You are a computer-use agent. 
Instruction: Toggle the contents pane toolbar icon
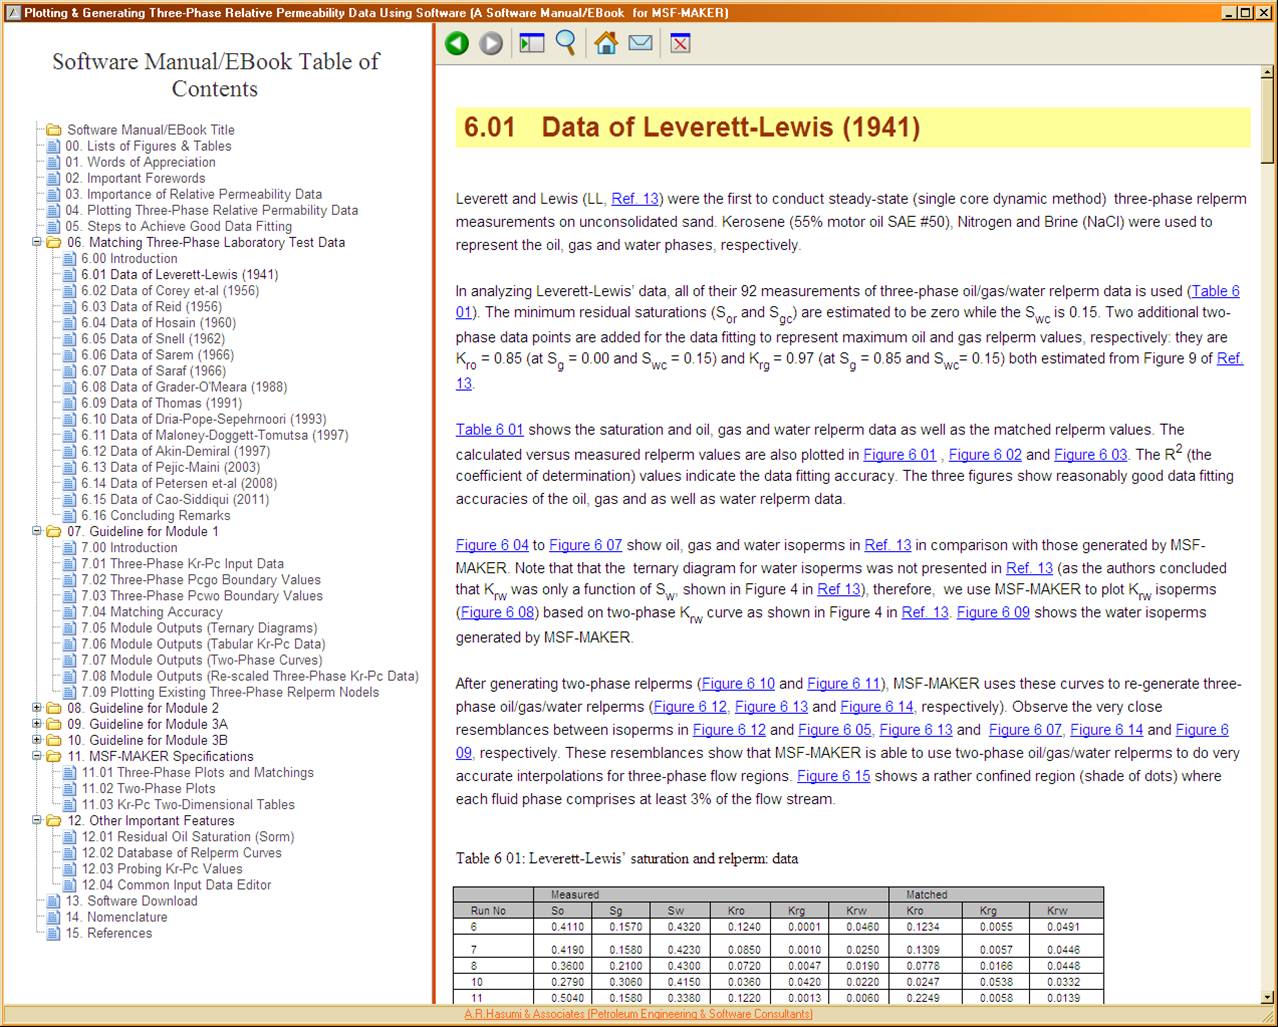531,43
